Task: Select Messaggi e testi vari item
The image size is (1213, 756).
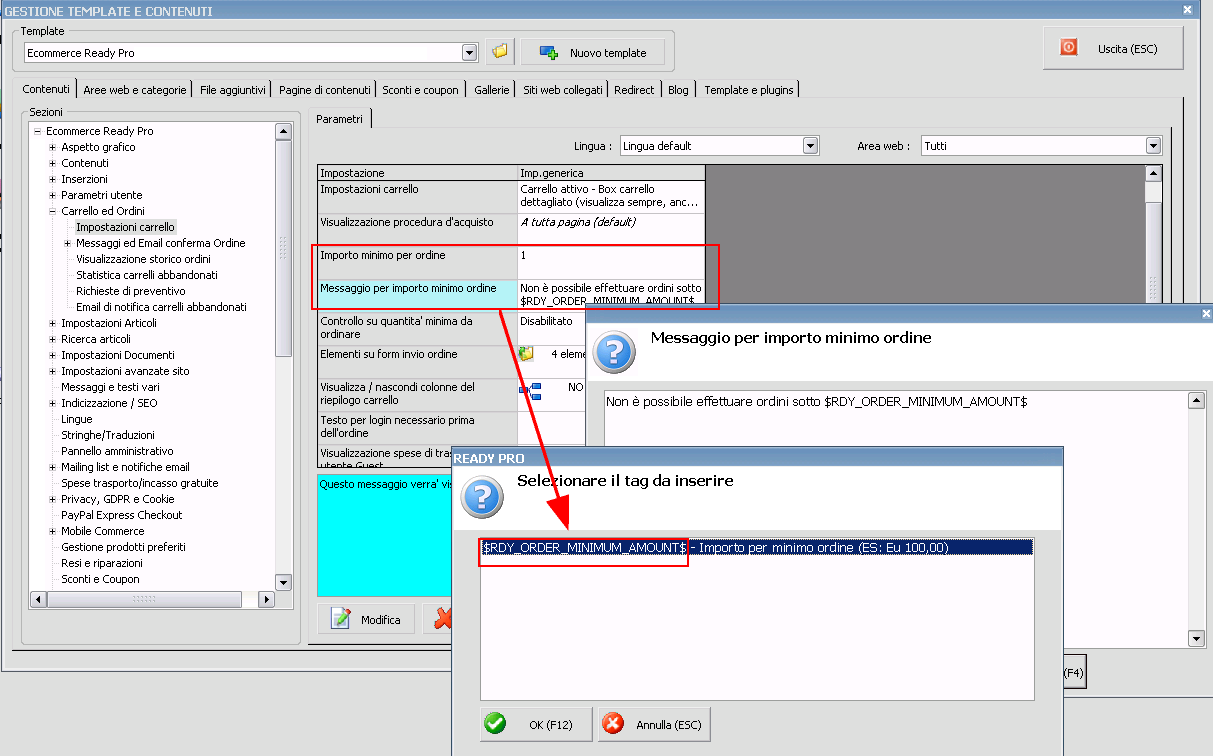Action: click(x=110, y=387)
